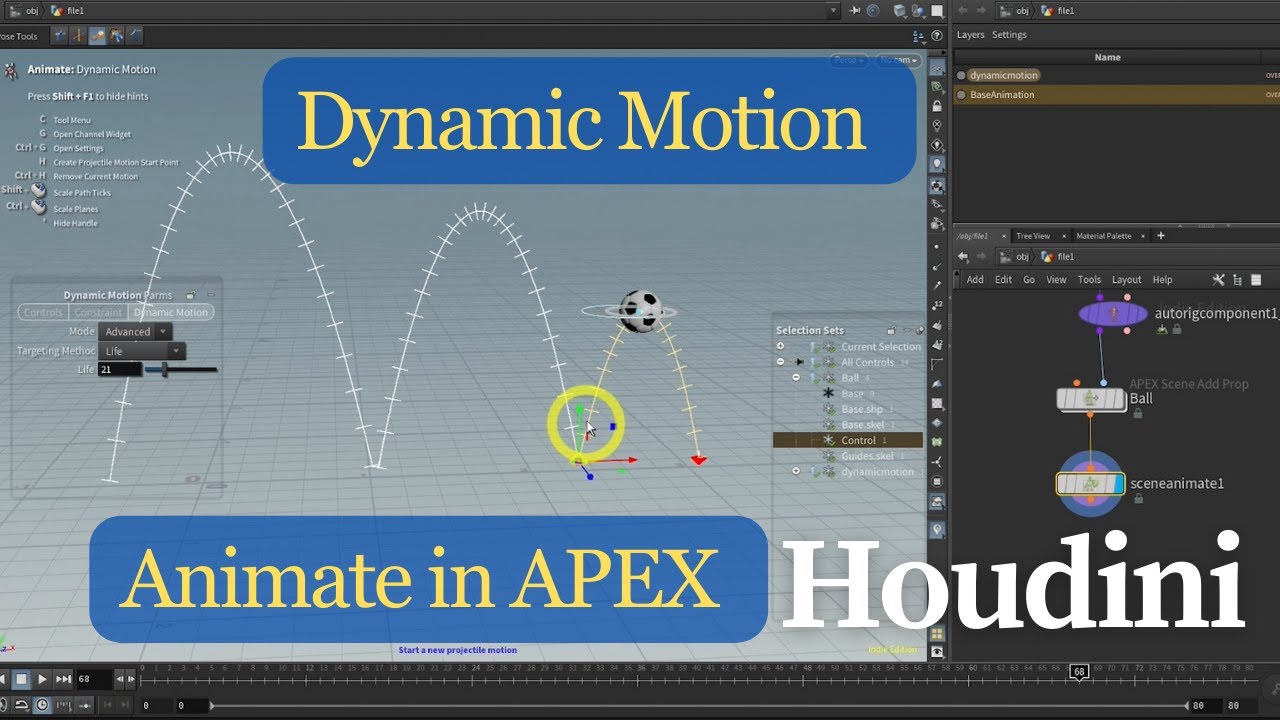Open the Layout menu
This screenshot has height=720, width=1280.
coord(1126,280)
